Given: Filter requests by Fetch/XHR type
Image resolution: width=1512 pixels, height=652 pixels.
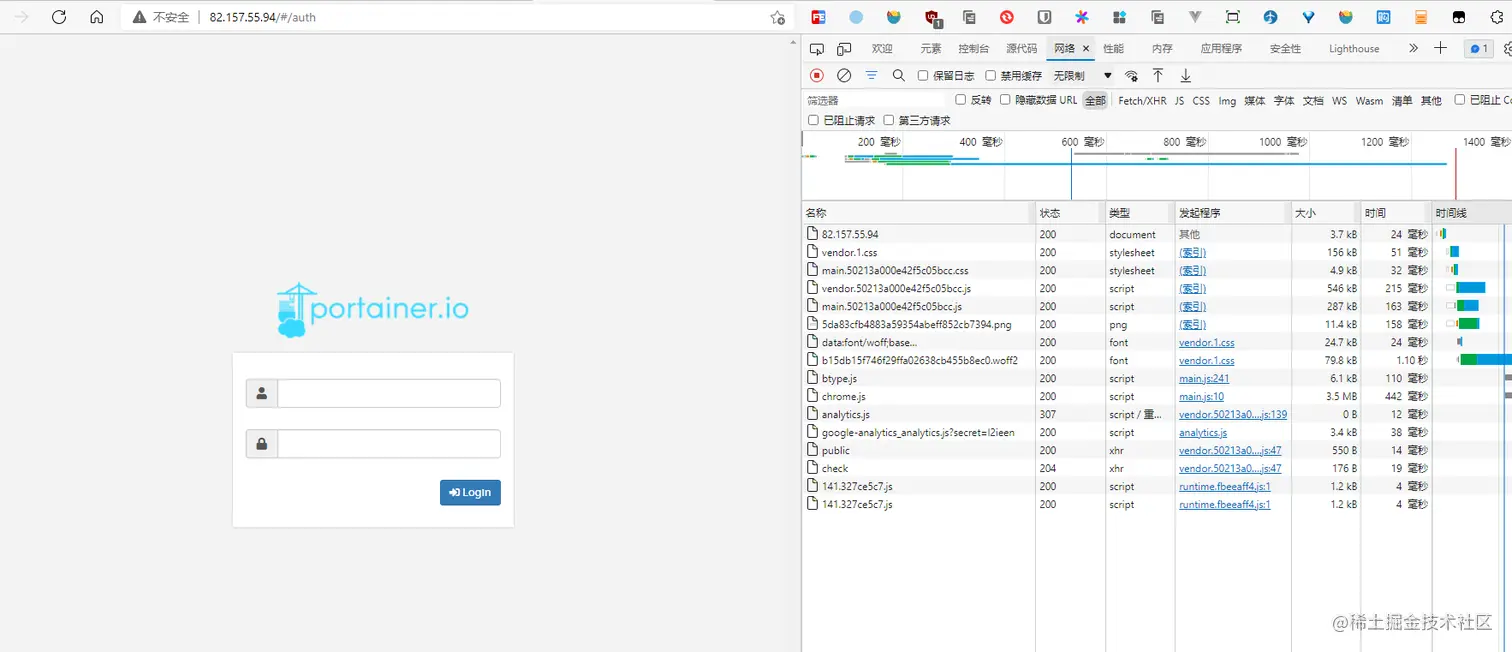Looking at the screenshot, I should (1142, 101).
